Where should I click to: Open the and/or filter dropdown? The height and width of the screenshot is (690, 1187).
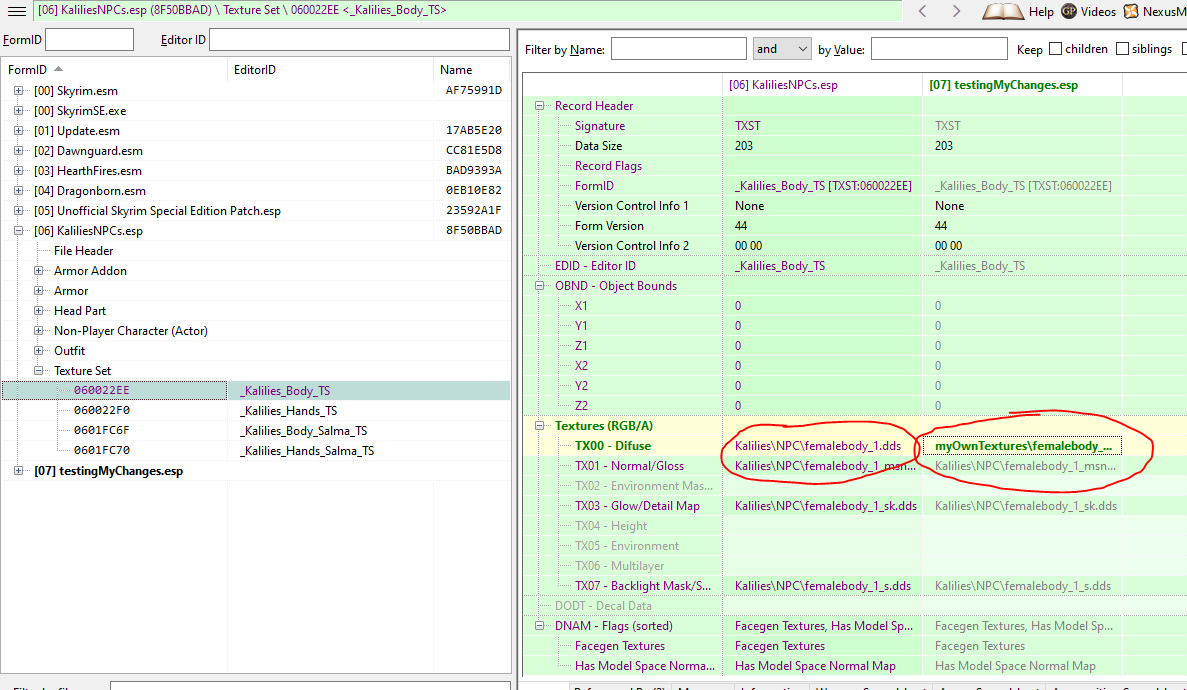pos(782,48)
